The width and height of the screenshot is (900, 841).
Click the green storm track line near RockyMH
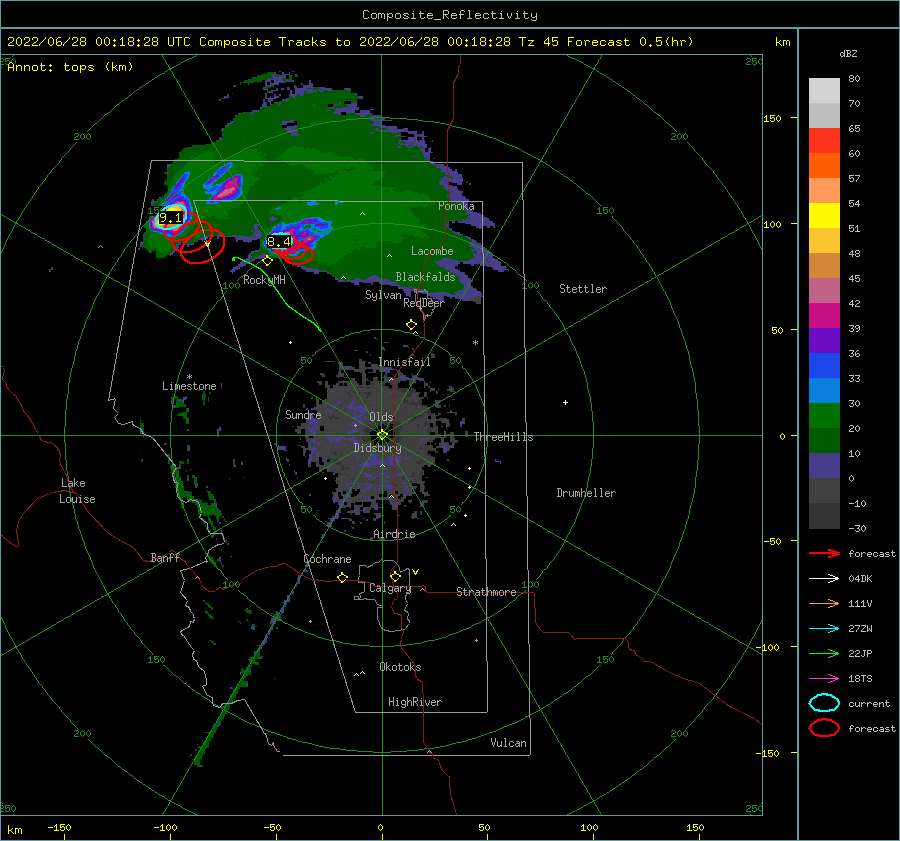(x=280, y=292)
